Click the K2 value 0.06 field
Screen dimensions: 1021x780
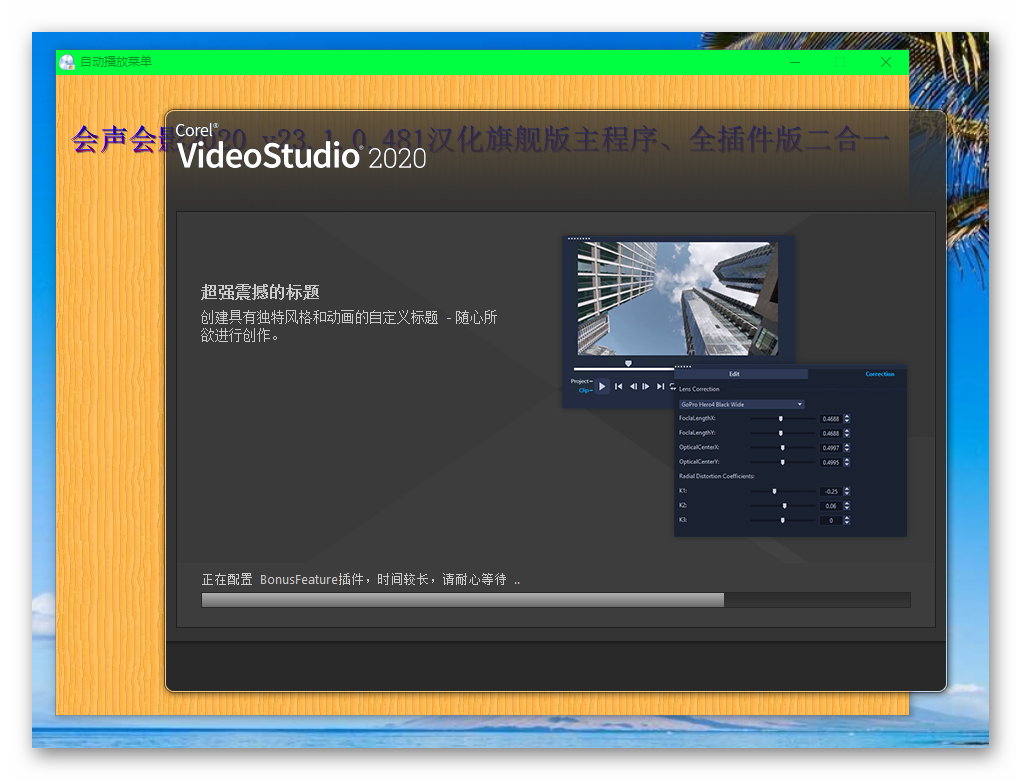pyautogui.click(x=831, y=505)
